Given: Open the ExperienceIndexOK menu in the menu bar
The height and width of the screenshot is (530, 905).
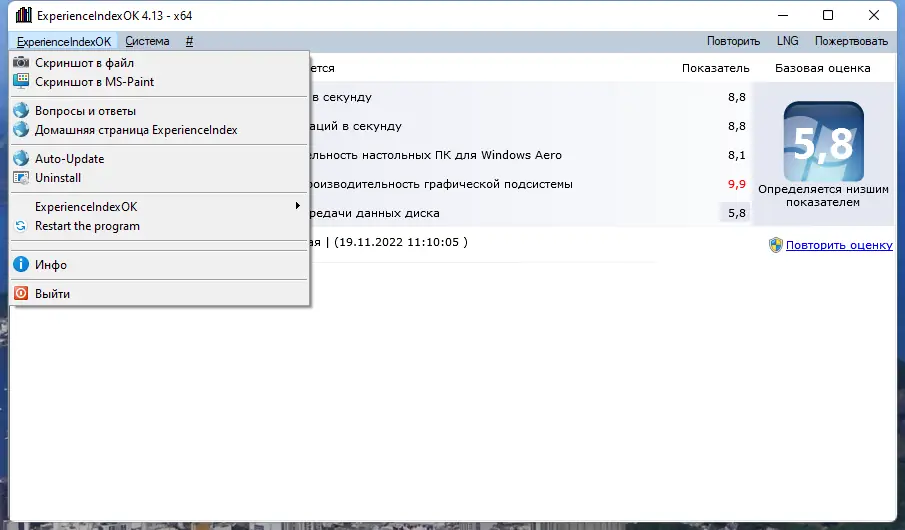Looking at the screenshot, I should [63, 42].
